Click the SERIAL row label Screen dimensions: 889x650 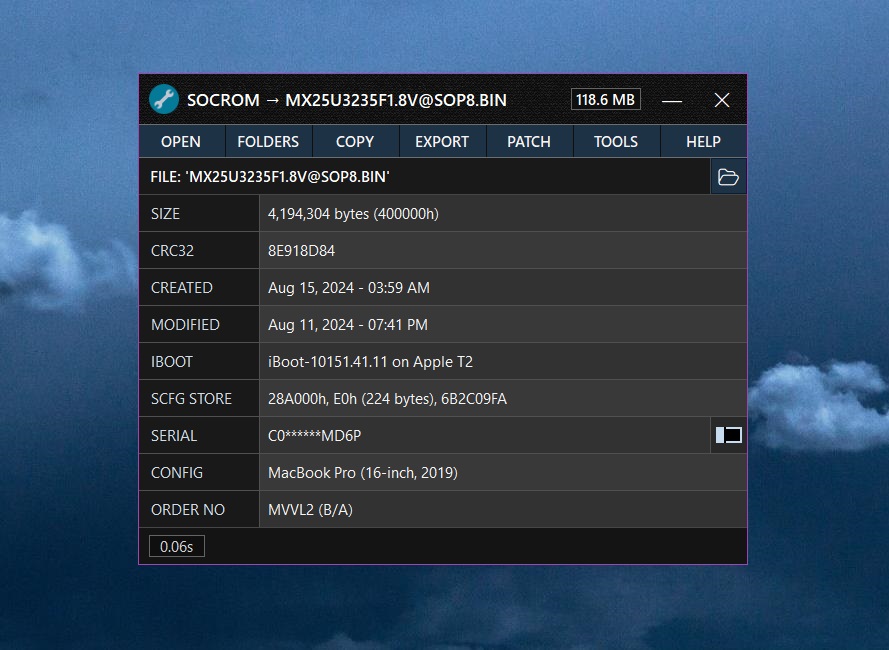tap(174, 436)
